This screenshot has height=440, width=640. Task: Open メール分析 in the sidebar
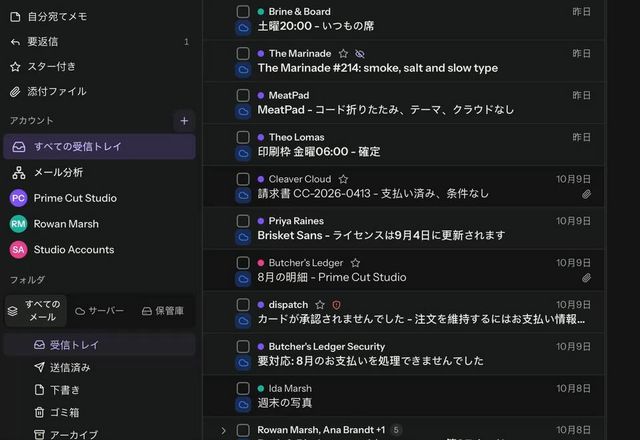coord(99,173)
